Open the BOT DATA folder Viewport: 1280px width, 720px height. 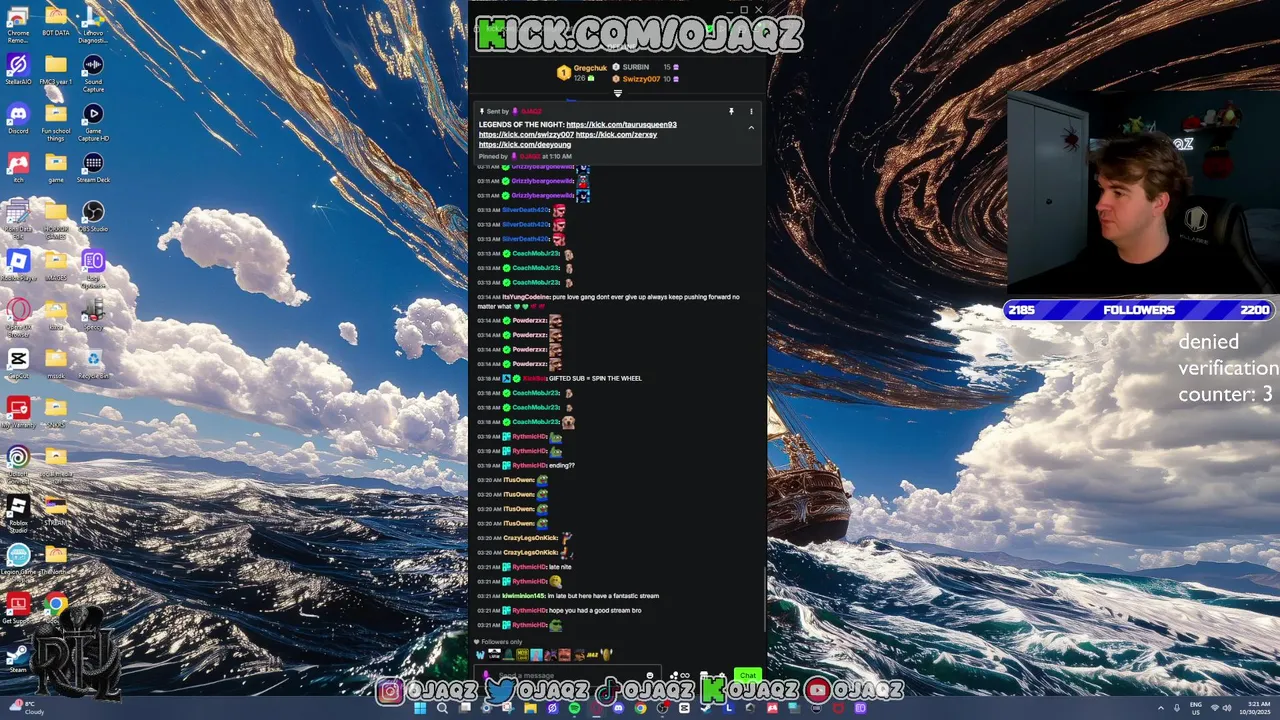56,21
